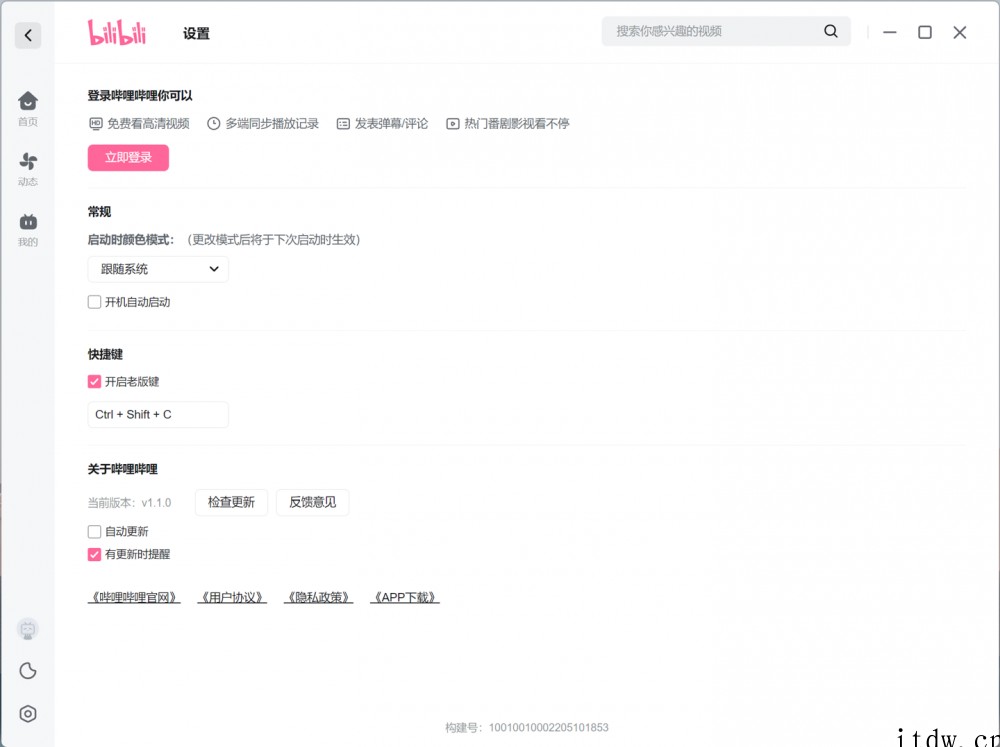
Task: Enable 自动更新 checkbox
Action: 94,531
